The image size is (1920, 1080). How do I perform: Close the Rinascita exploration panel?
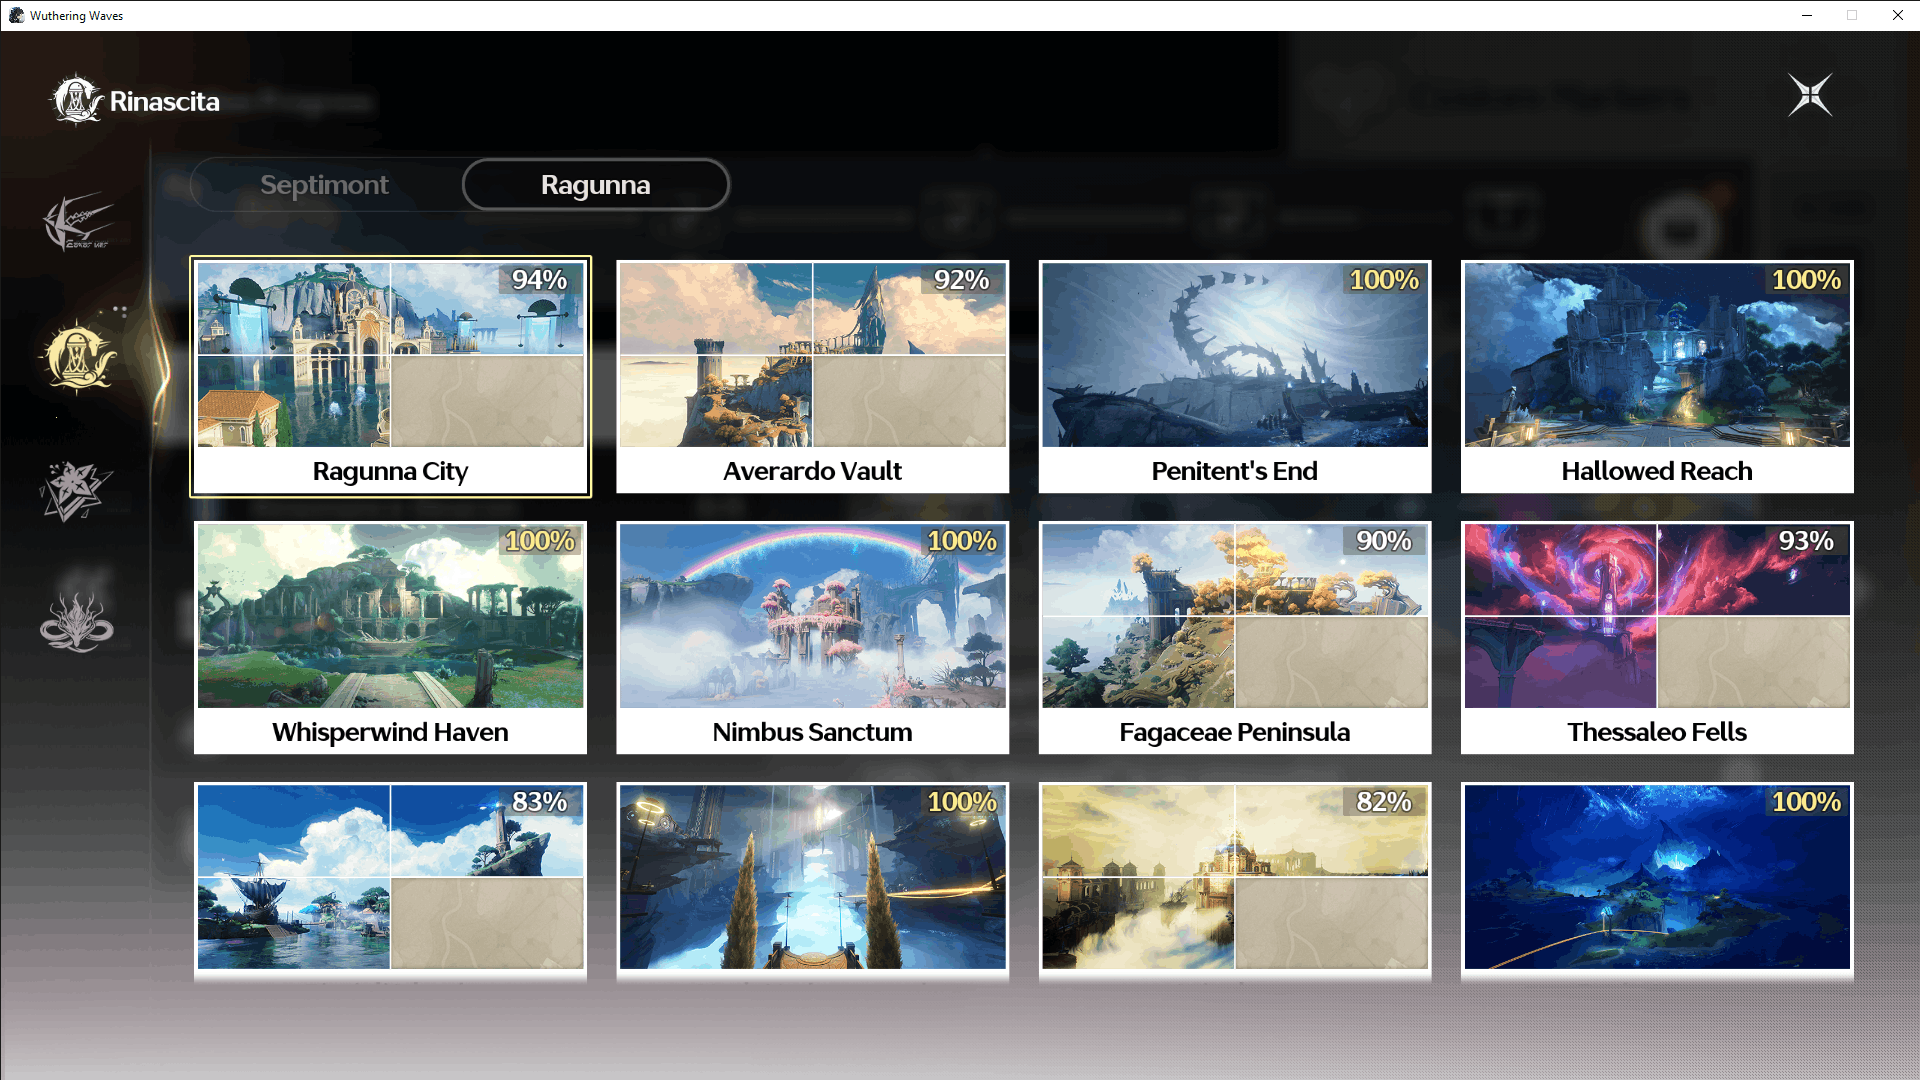click(1810, 96)
